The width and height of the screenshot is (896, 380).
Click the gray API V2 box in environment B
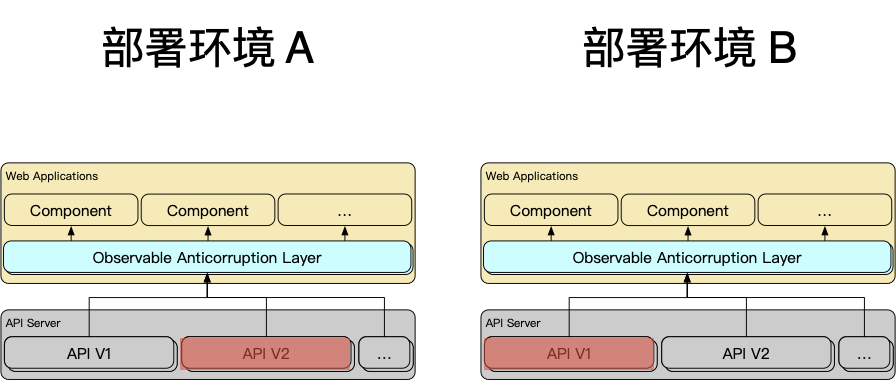pyautogui.click(x=746, y=353)
